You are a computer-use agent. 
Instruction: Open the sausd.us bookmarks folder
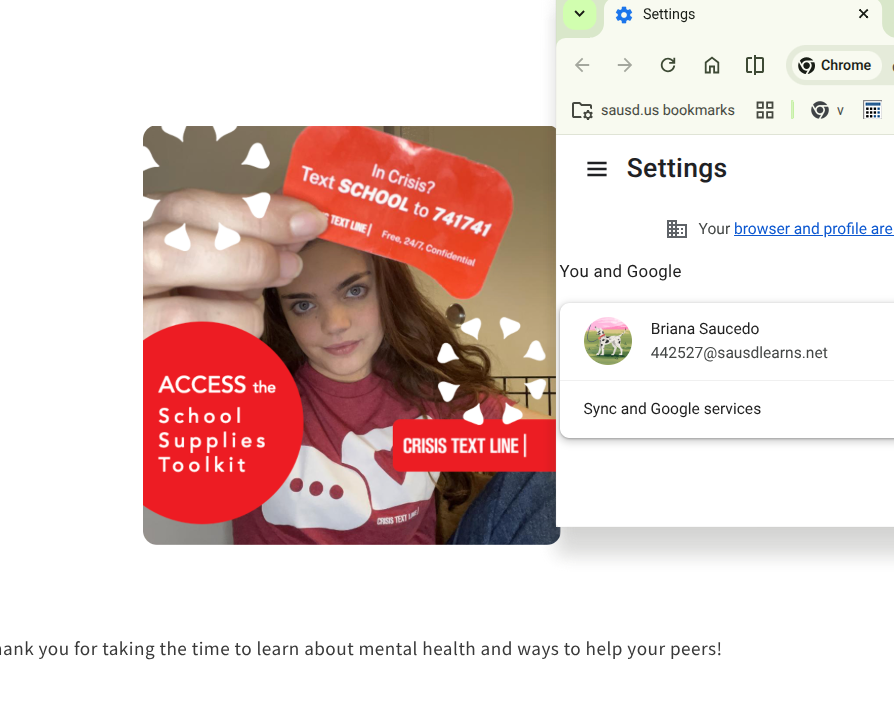pos(653,110)
